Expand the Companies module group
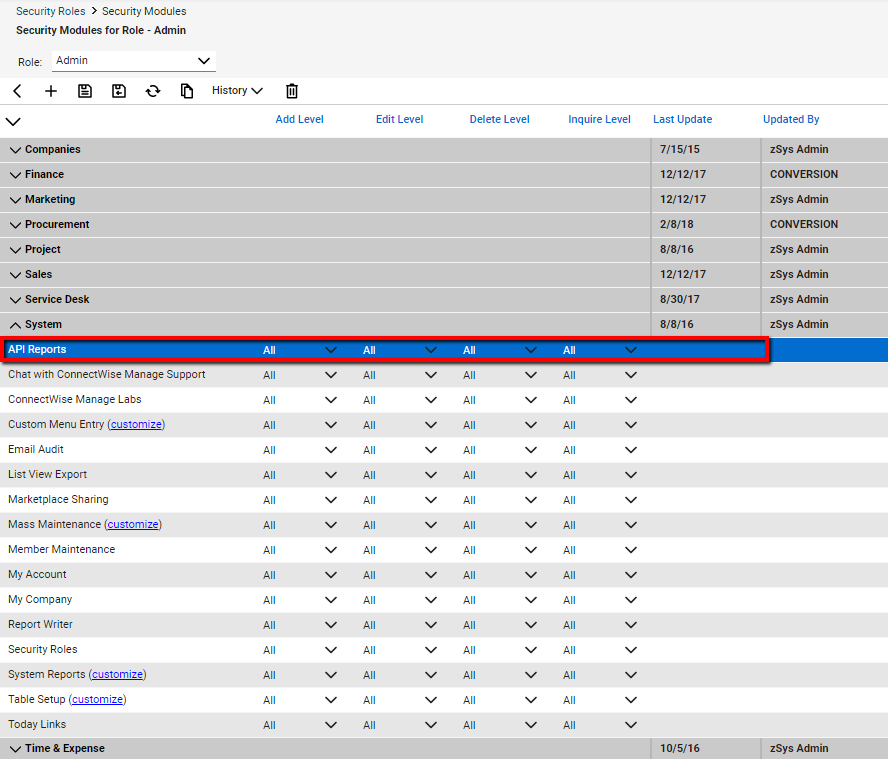Image resolution: width=888 pixels, height=759 pixels. [15, 150]
